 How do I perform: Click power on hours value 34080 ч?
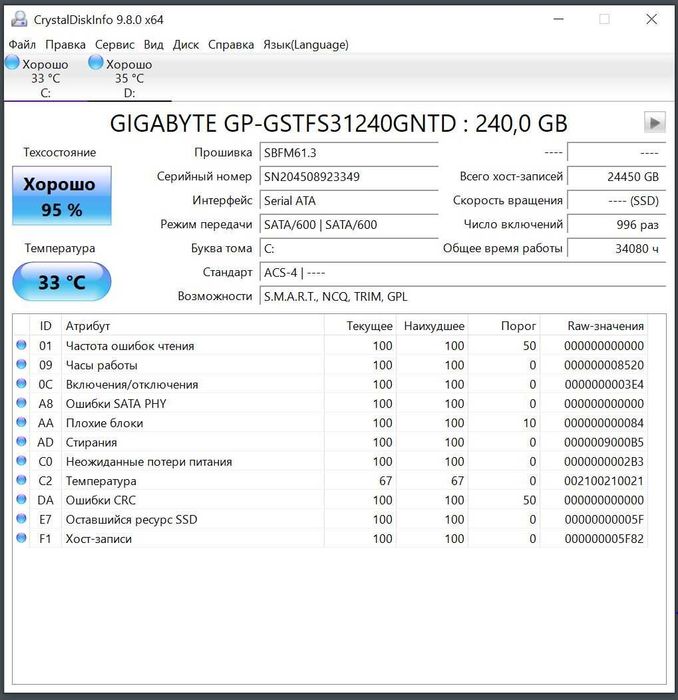point(616,249)
